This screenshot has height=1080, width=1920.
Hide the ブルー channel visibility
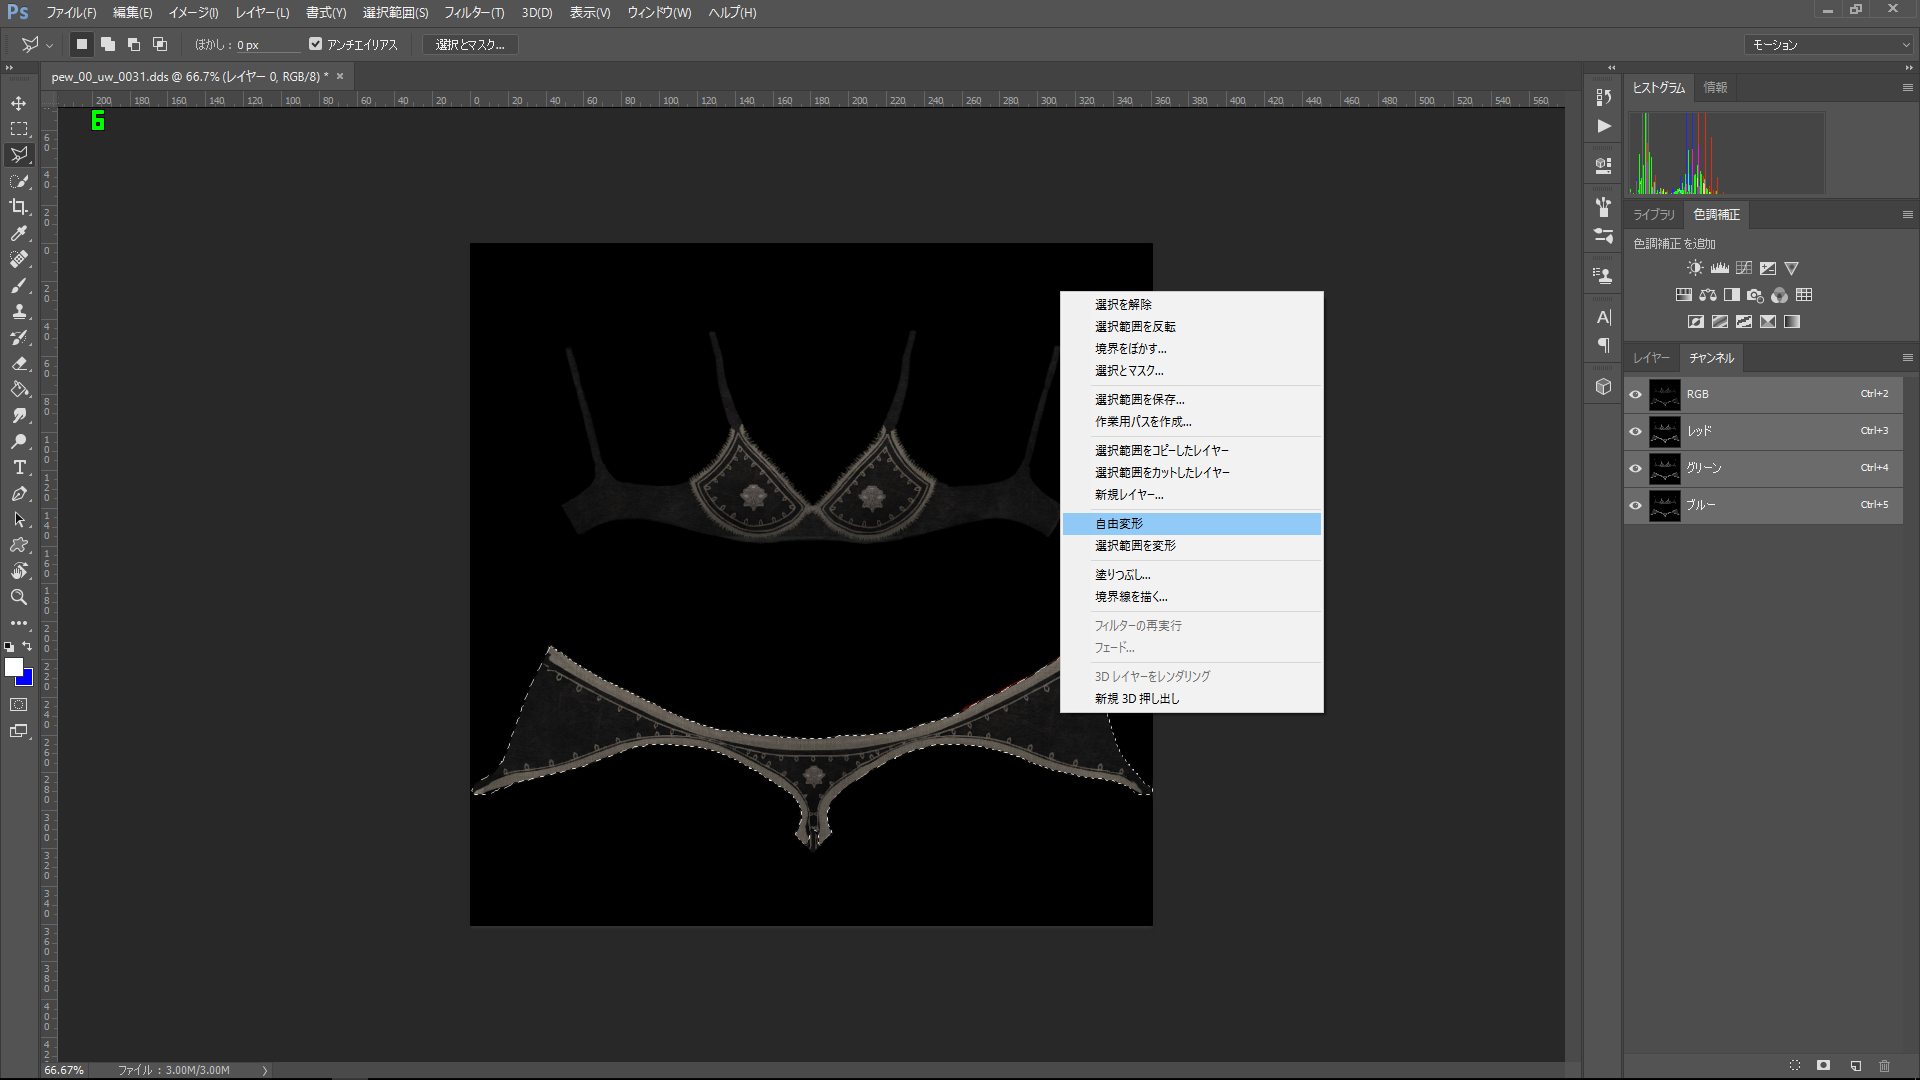point(1636,505)
